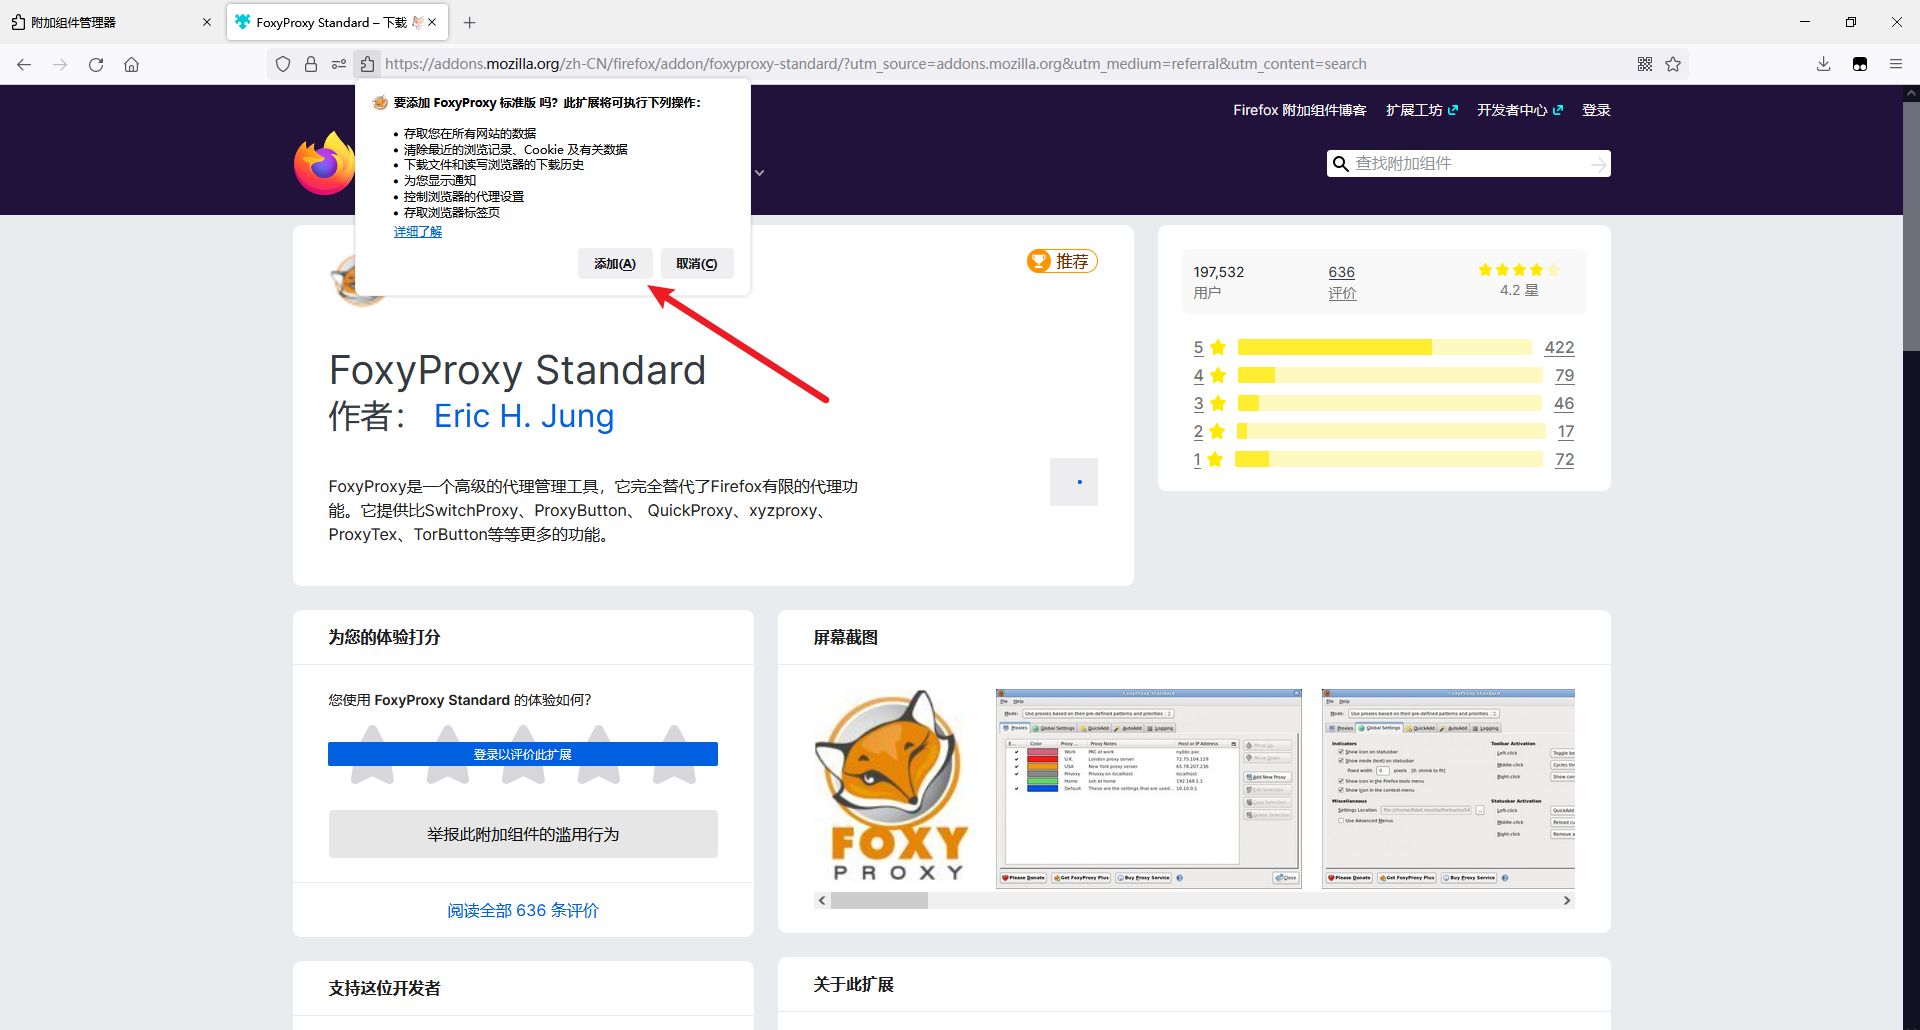Open 阅读全部 636 条评价 link
Image resolution: width=1920 pixels, height=1030 pixels.
point(523,910)
